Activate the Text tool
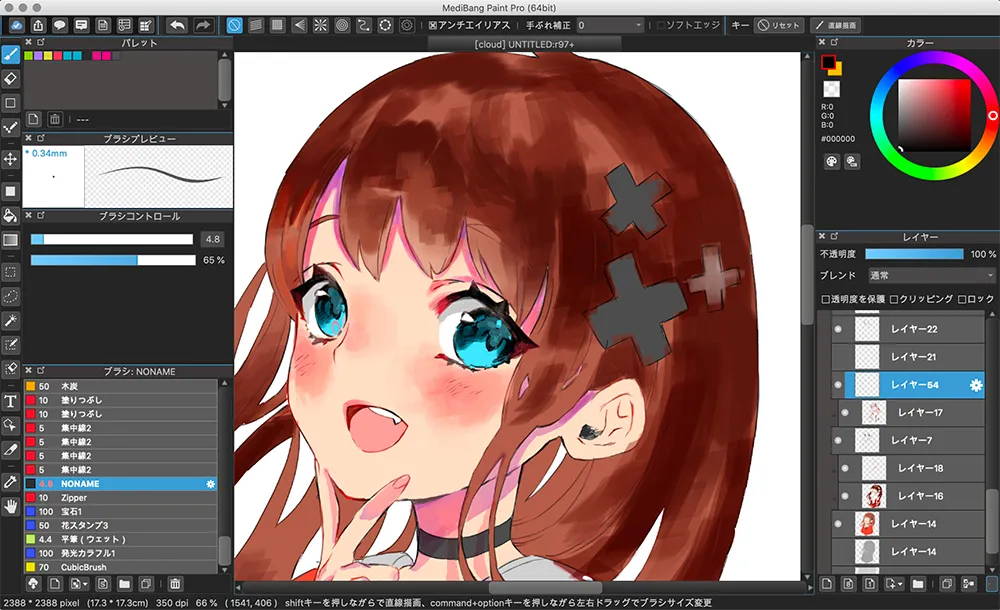Screen dimensions: 1000x610 [11, 401]
